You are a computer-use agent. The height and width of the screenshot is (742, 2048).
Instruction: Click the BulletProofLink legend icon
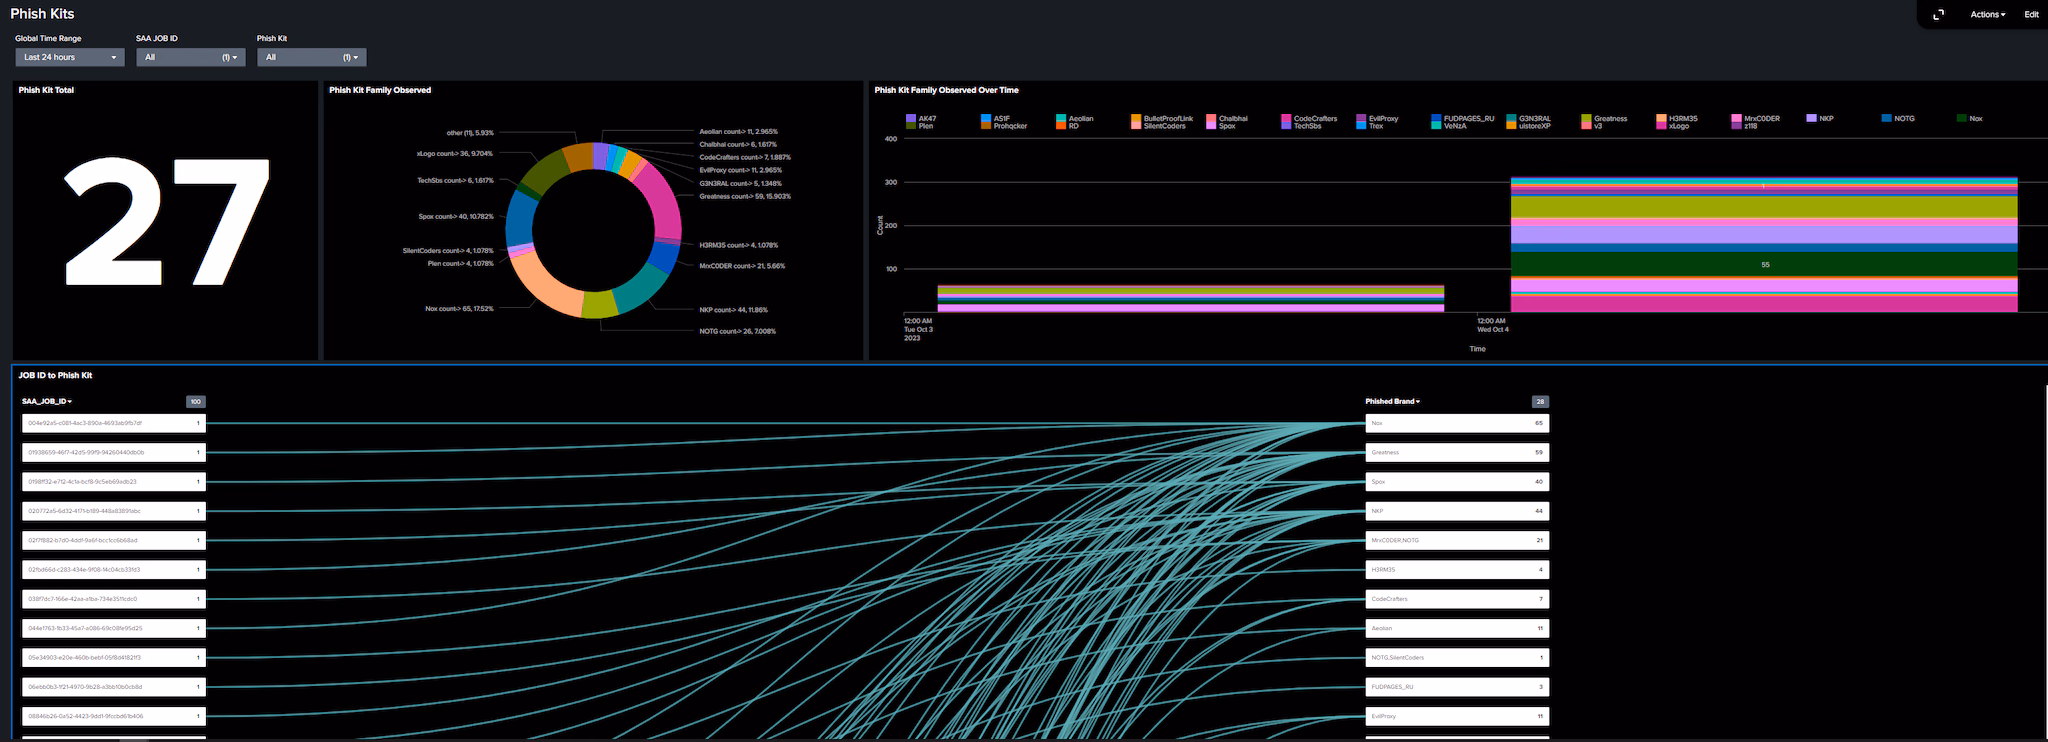[x=1136, y=118]
